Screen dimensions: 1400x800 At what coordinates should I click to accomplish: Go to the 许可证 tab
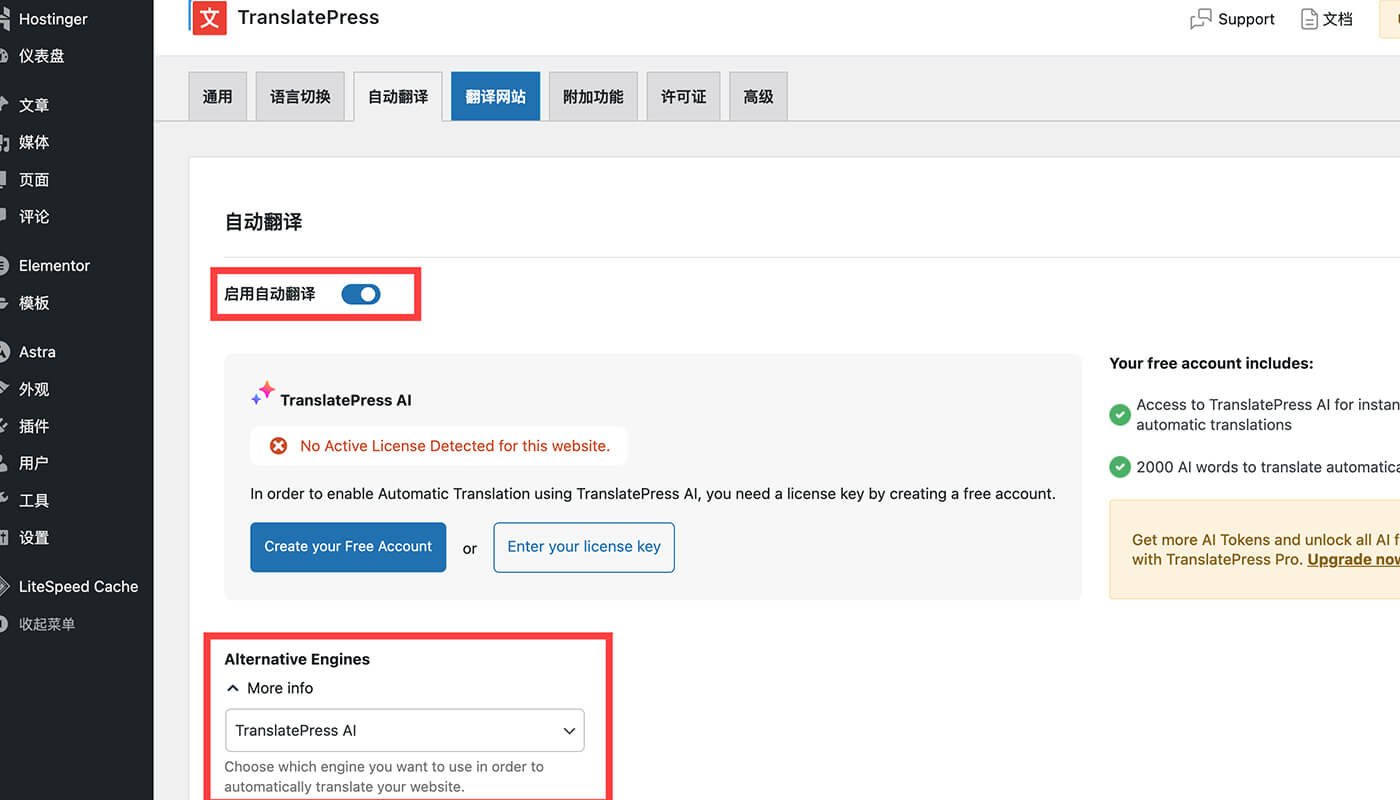coord(683,97)
